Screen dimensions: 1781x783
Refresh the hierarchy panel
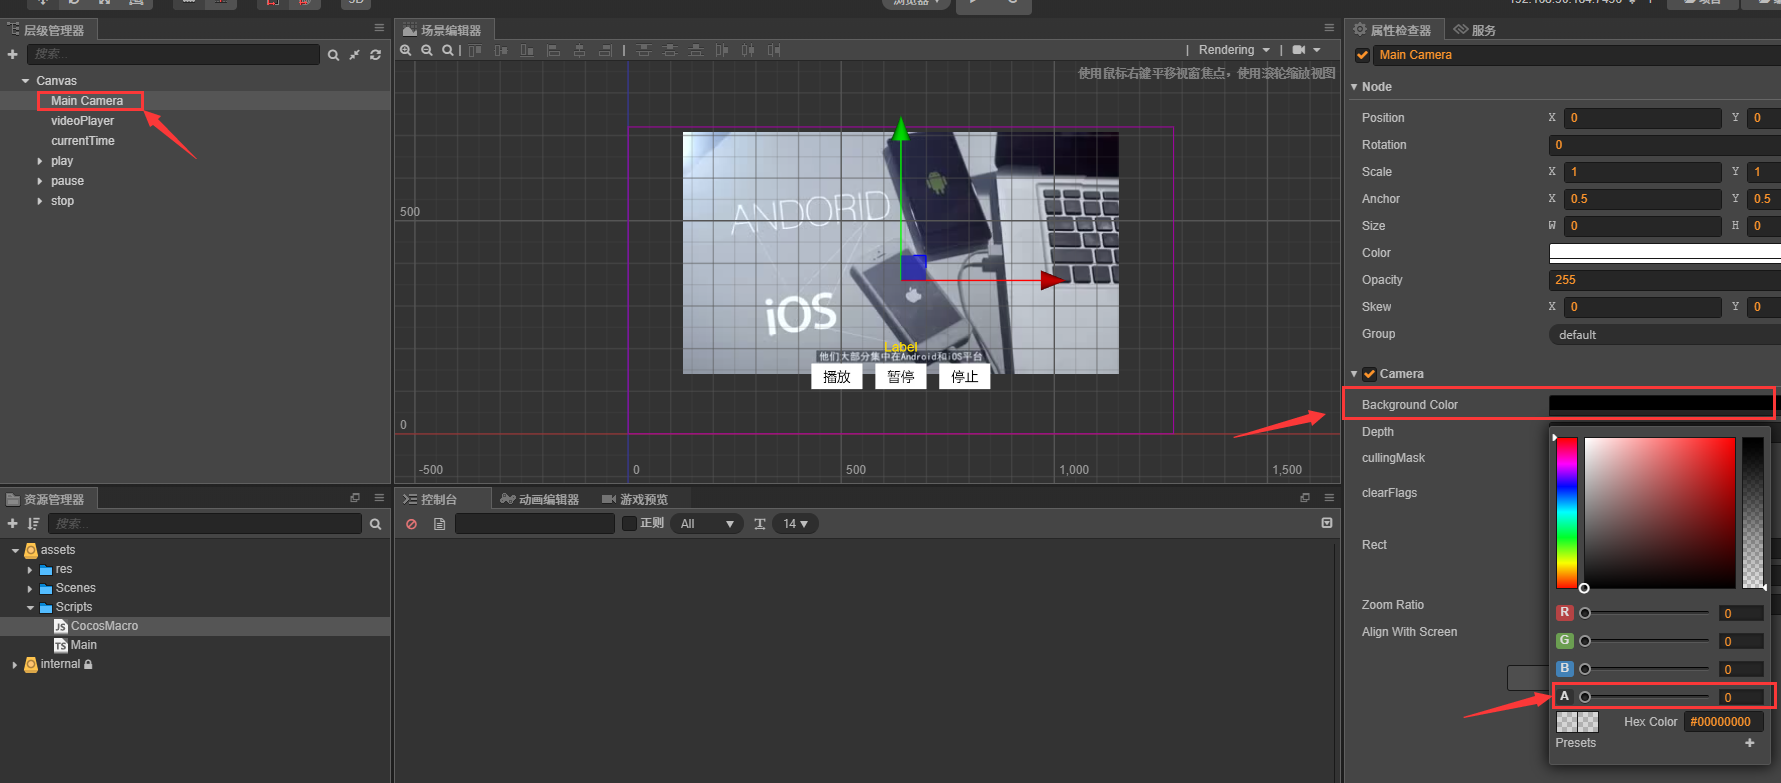pos(375,55)
